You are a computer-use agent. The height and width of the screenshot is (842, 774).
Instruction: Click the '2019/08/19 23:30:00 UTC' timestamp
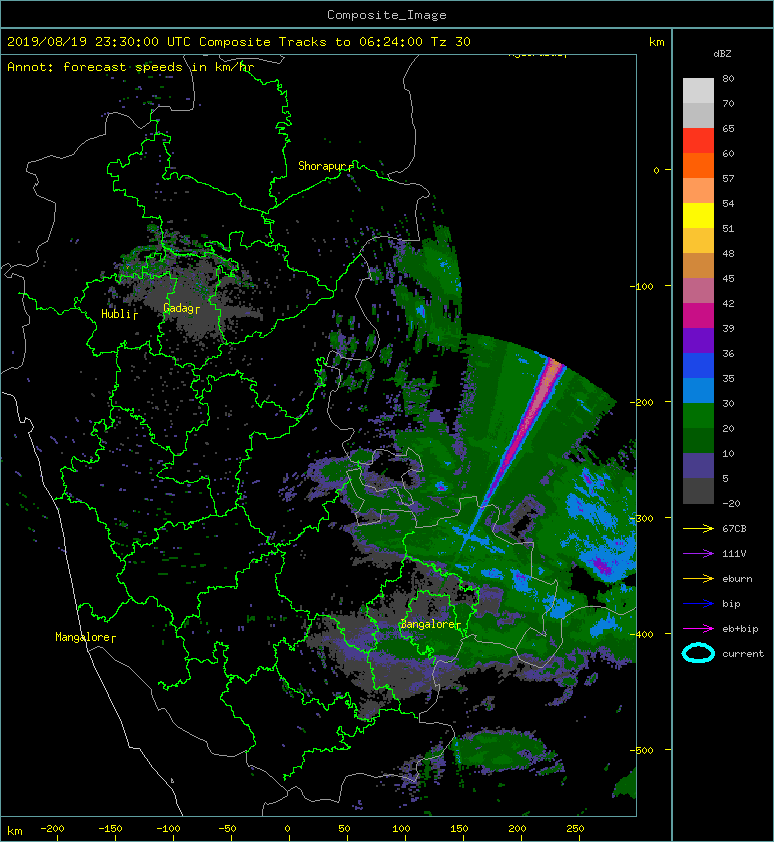click(x=99, y=42)
